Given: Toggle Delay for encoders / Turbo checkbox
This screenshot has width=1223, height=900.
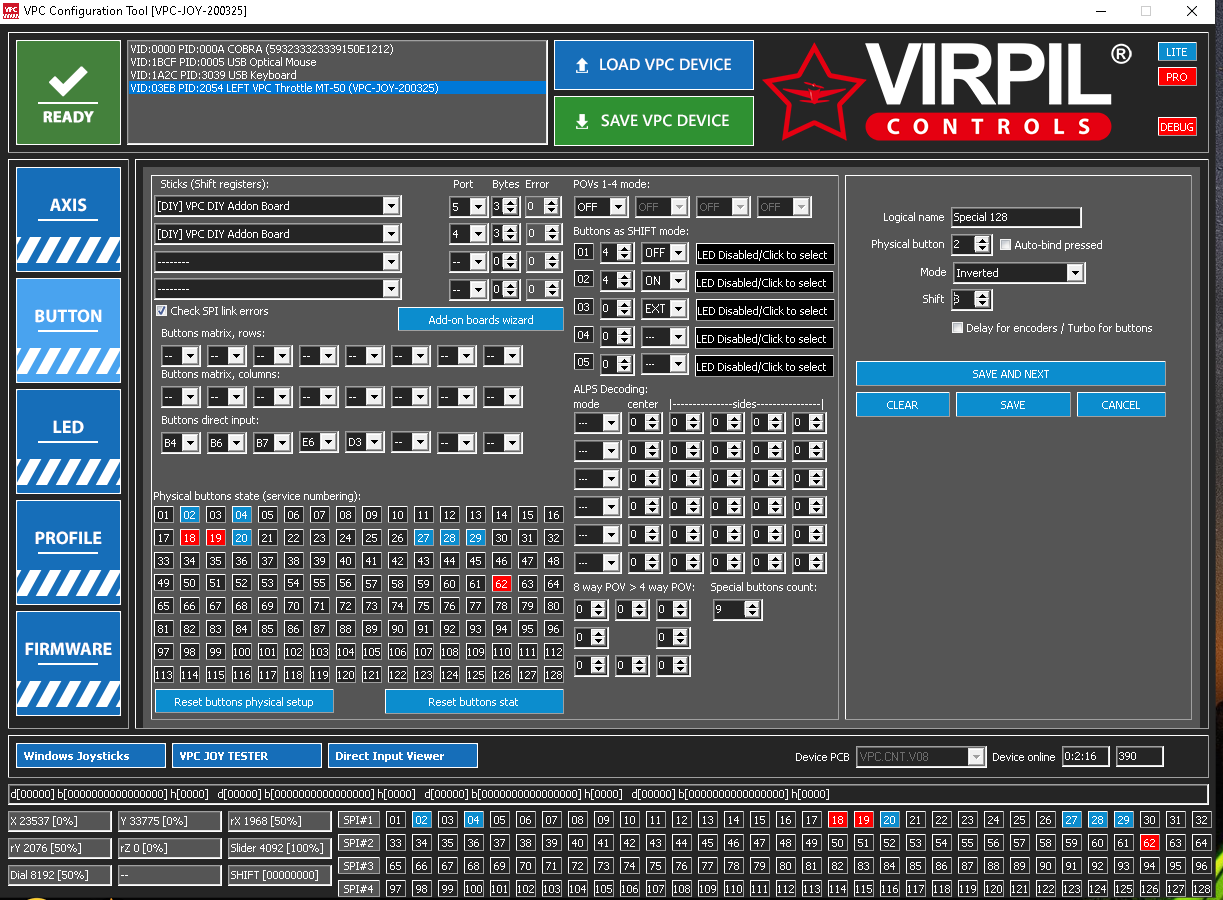Looking at the screenshot, I should point(958,328).
